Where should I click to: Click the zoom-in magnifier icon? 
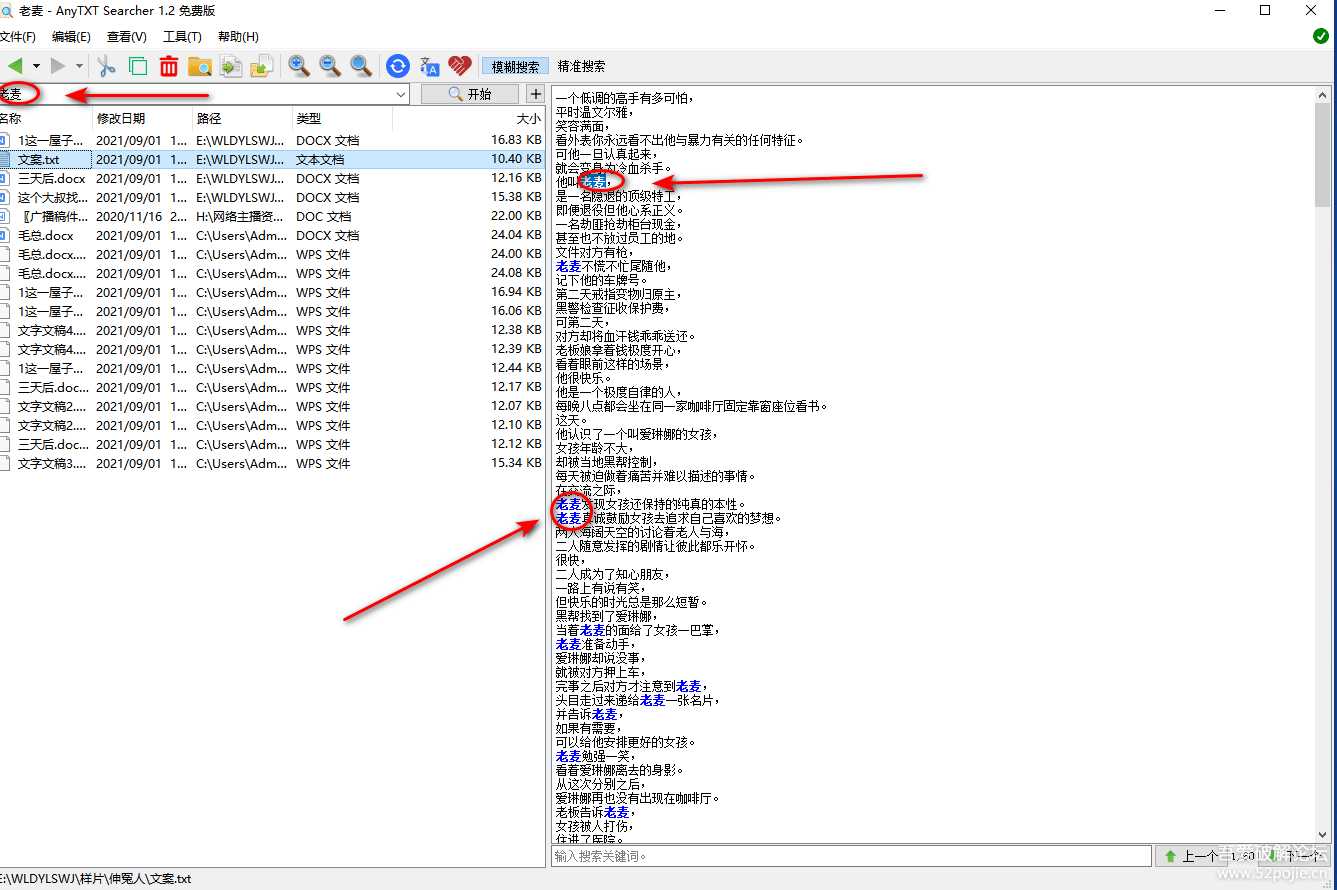pyautogui.click(x=296, y=65)
